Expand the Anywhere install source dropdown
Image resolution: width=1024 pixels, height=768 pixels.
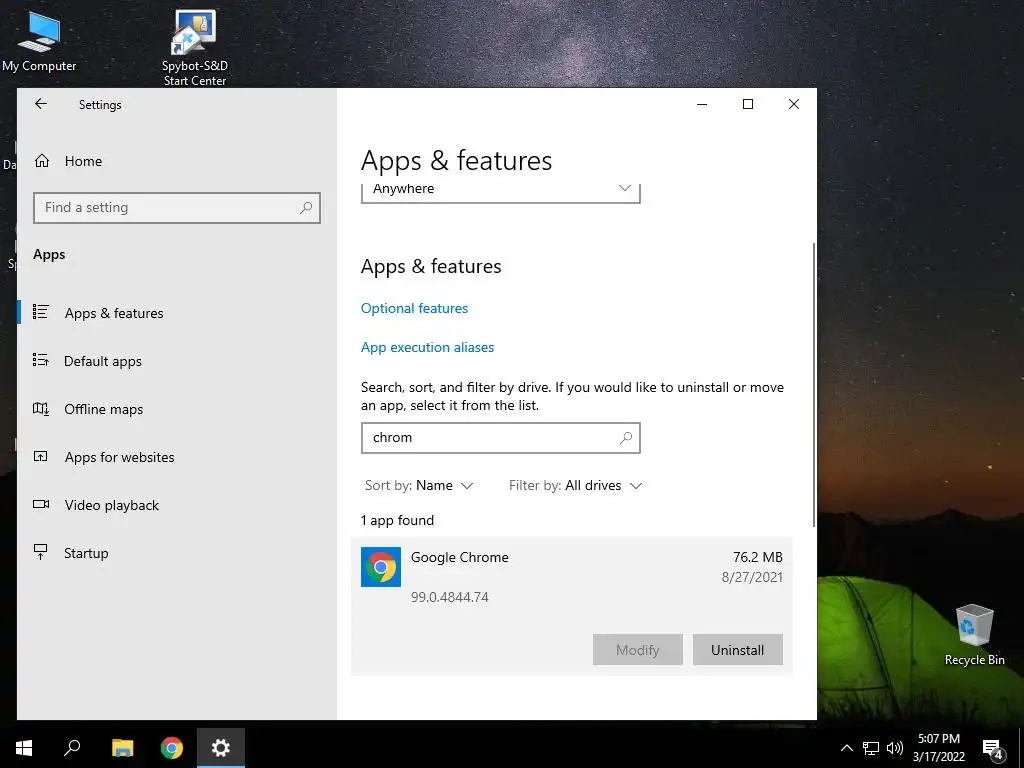pyautogui.click(x=500, y=191)
